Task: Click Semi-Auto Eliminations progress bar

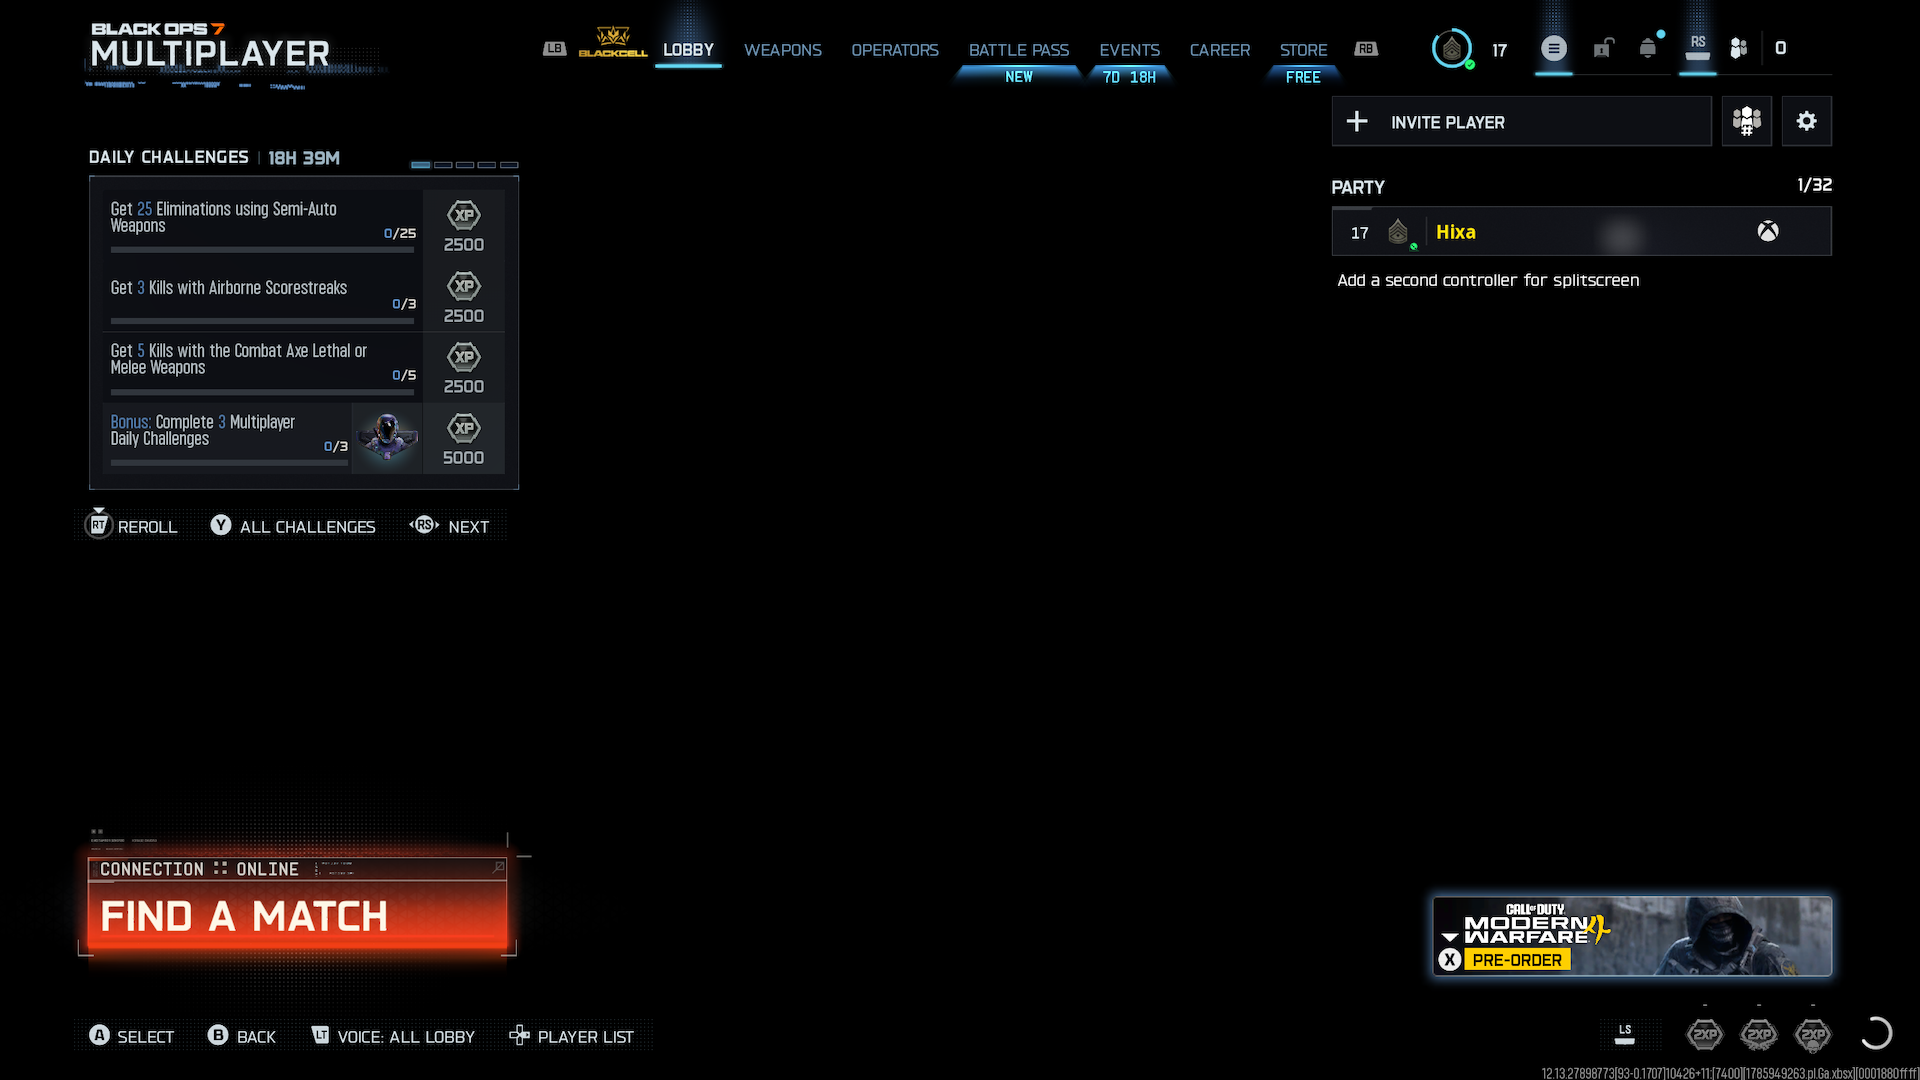Action: (262, 250)
